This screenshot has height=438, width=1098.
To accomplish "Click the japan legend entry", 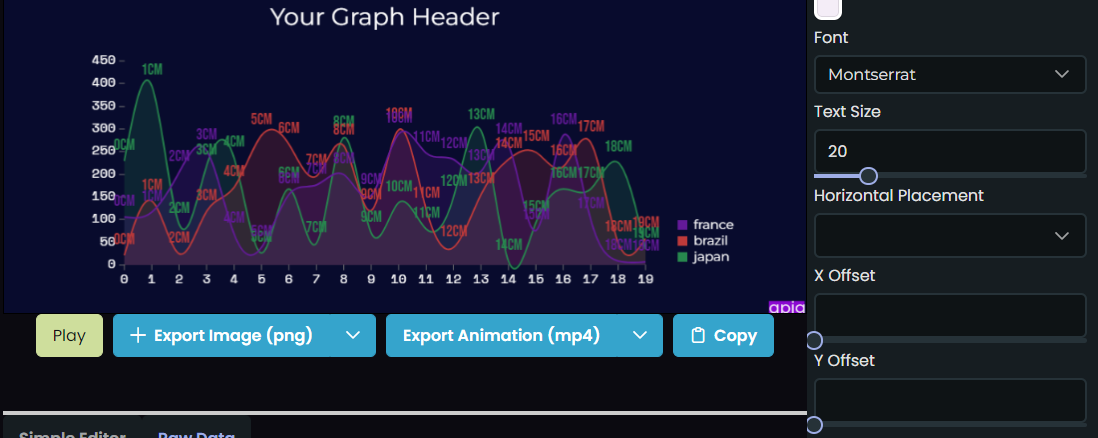I will click(703, 257).
